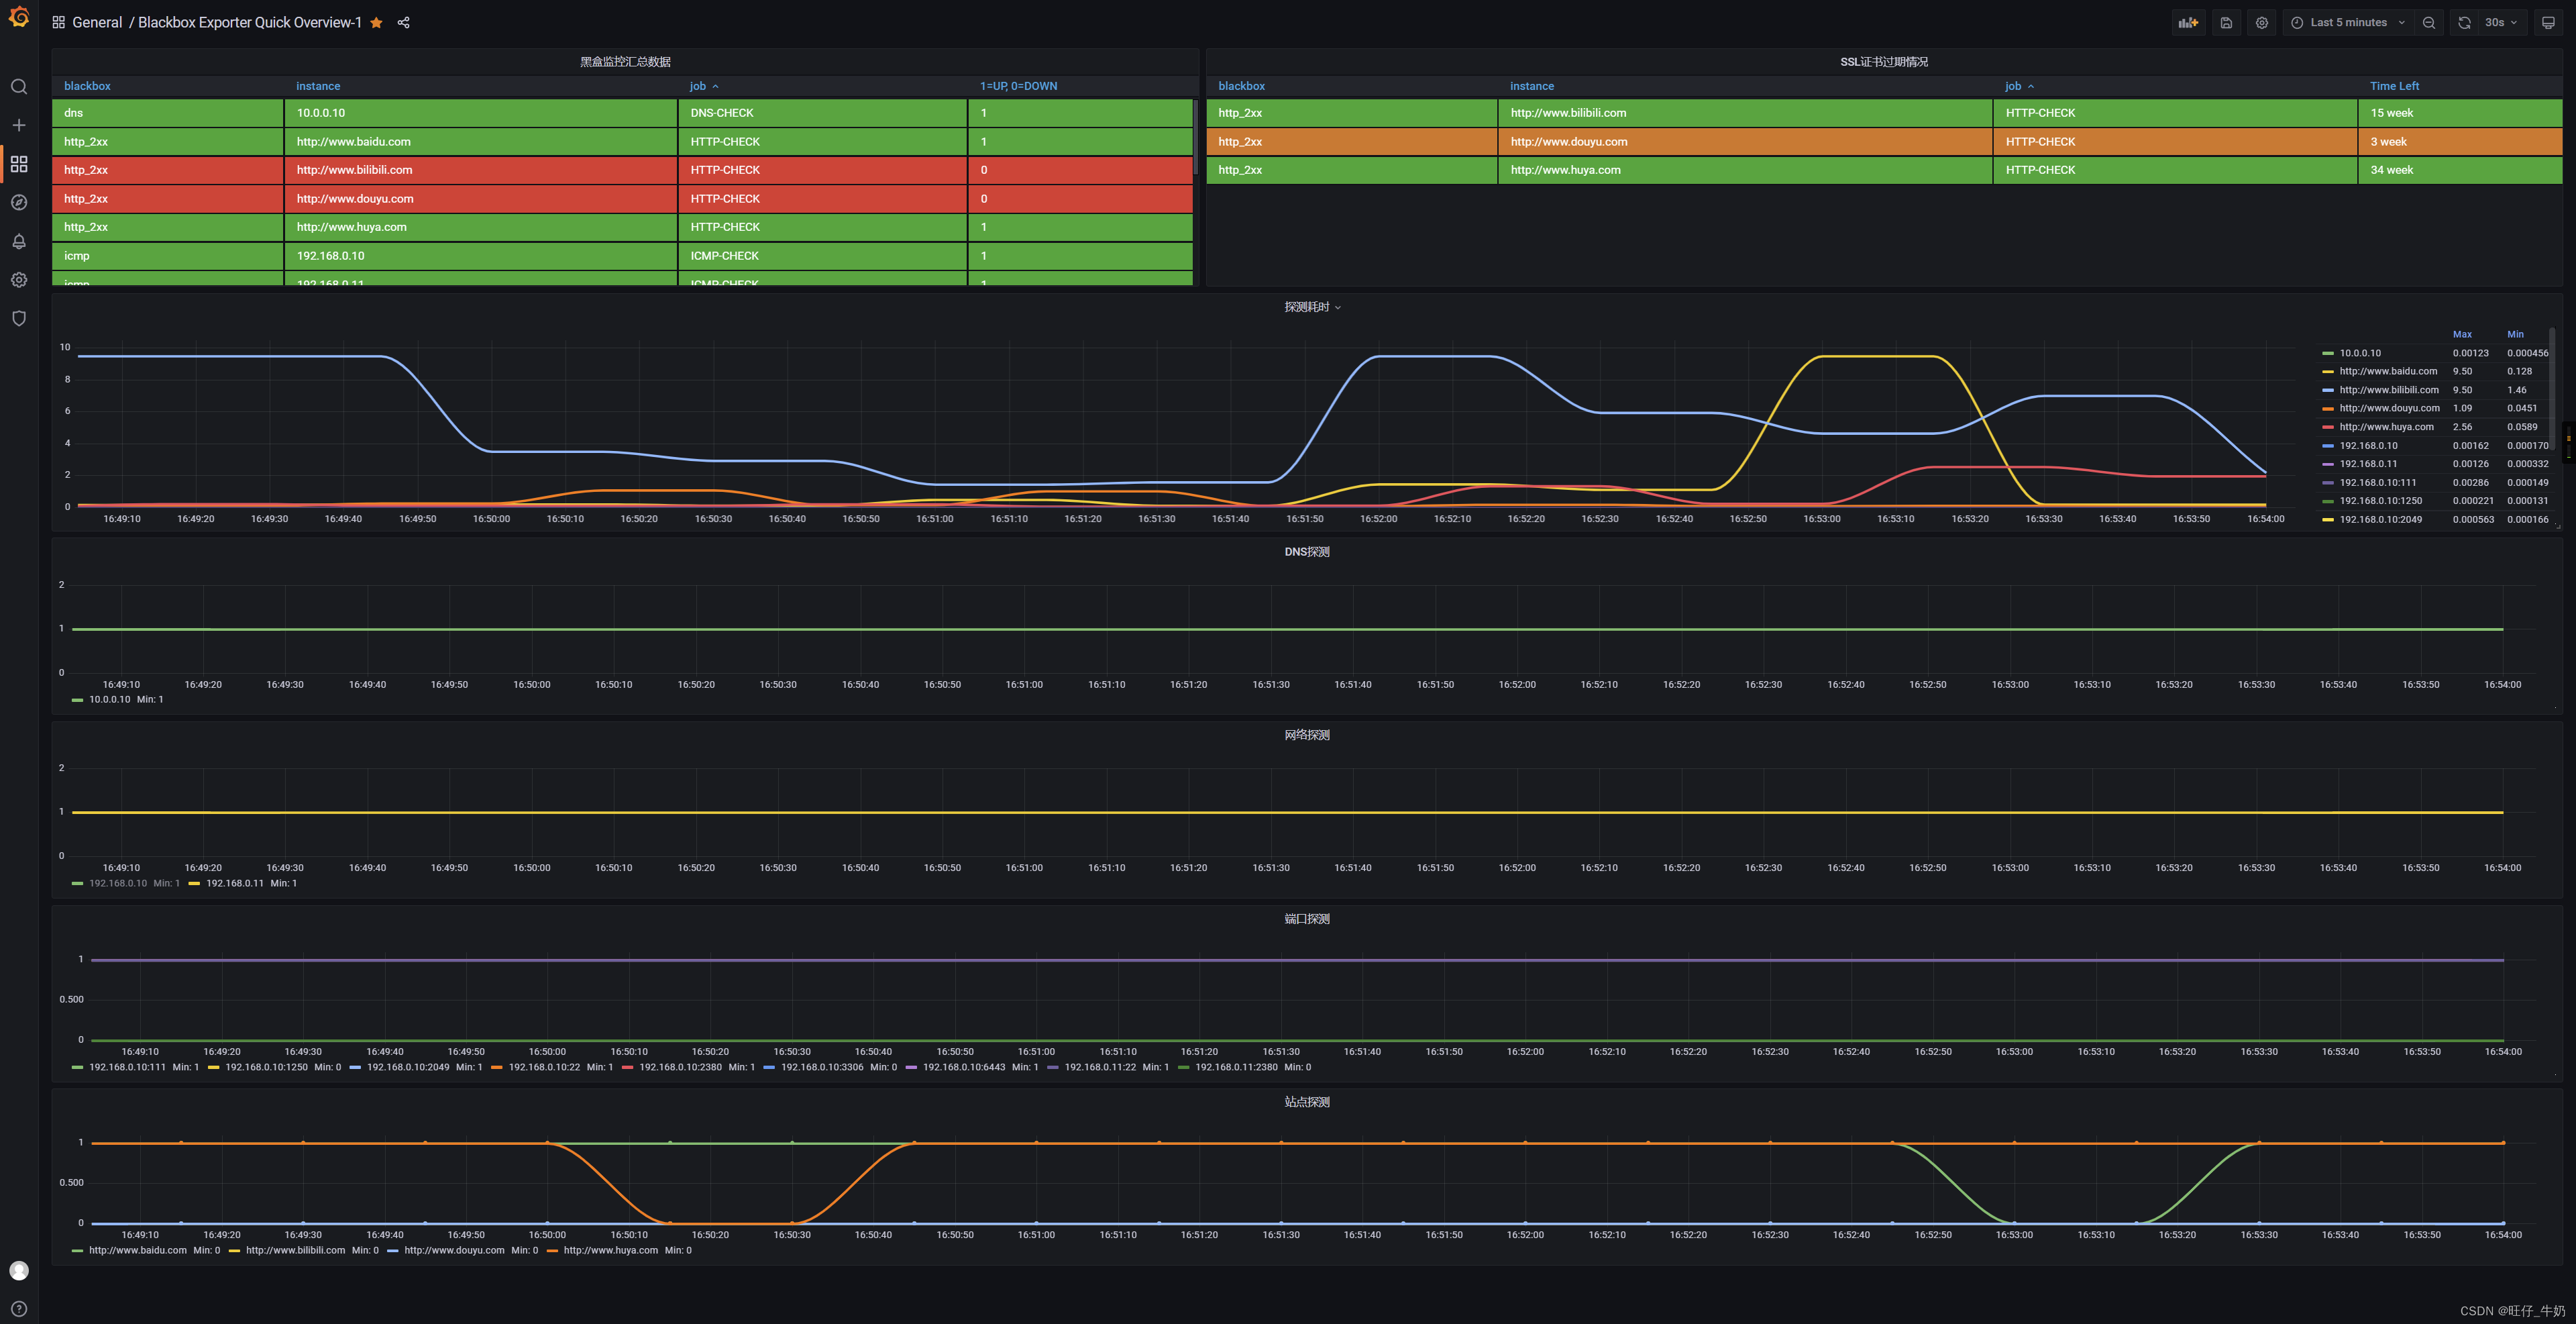The image size is (2576, 1324).
Task: Click 15 week time left cell
Action: [x=2460, y=113]
